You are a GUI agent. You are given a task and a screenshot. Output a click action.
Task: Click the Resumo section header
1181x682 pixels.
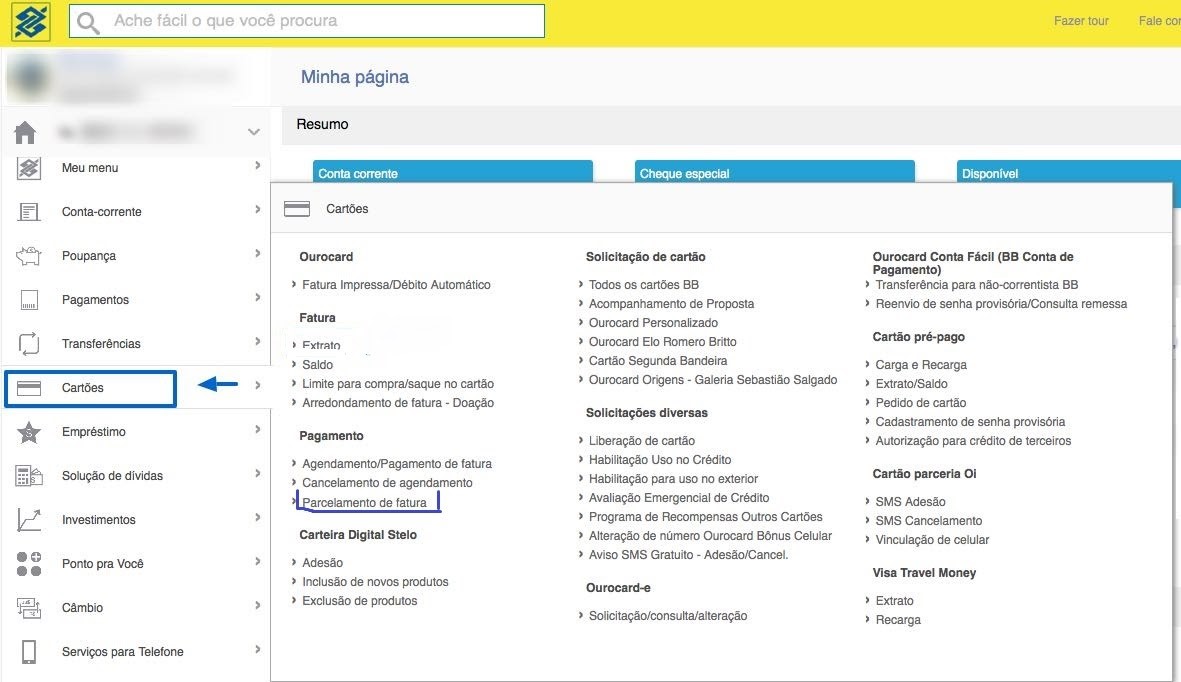coord(322,124)
